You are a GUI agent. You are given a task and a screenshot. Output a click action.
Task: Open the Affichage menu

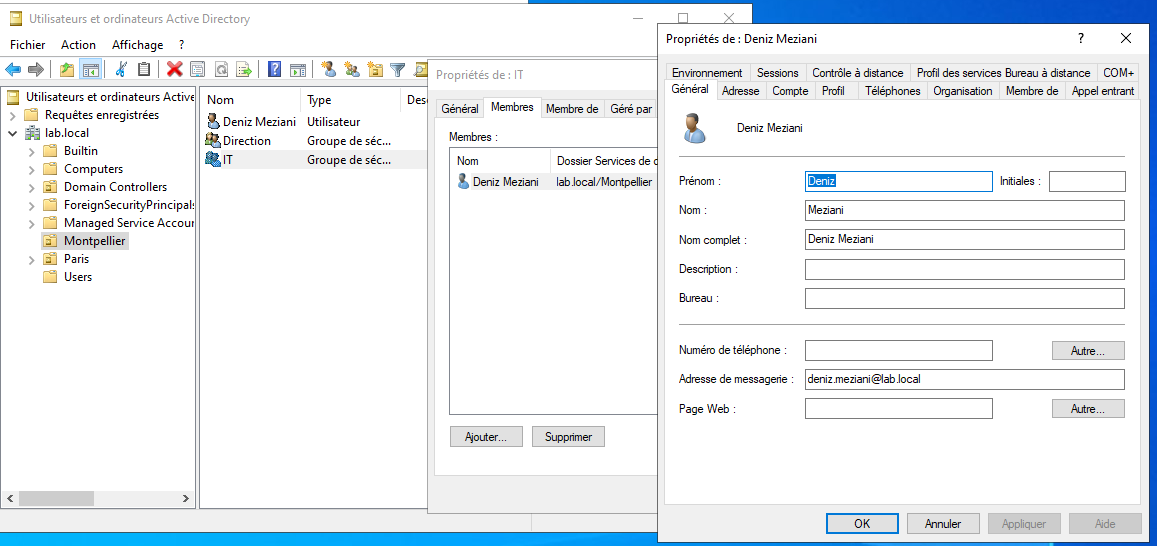(x=137, y=45)
